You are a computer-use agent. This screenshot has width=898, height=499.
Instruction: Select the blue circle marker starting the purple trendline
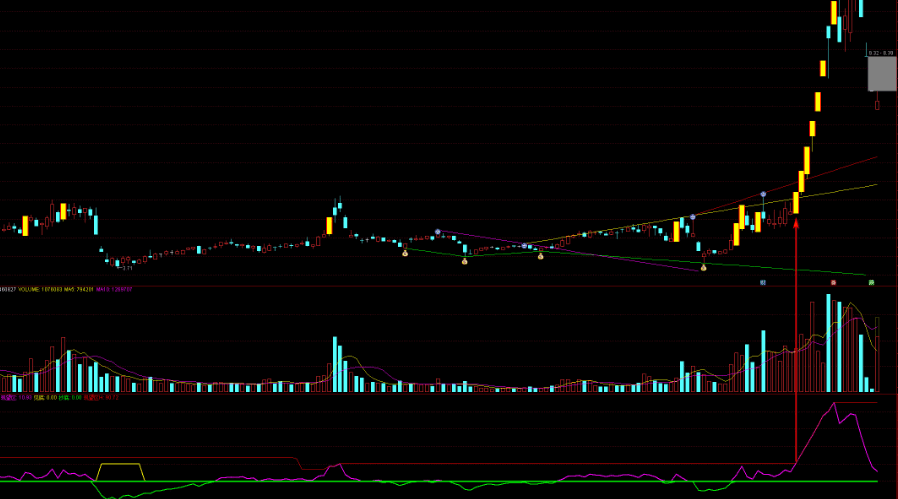(x=438, y=232)
